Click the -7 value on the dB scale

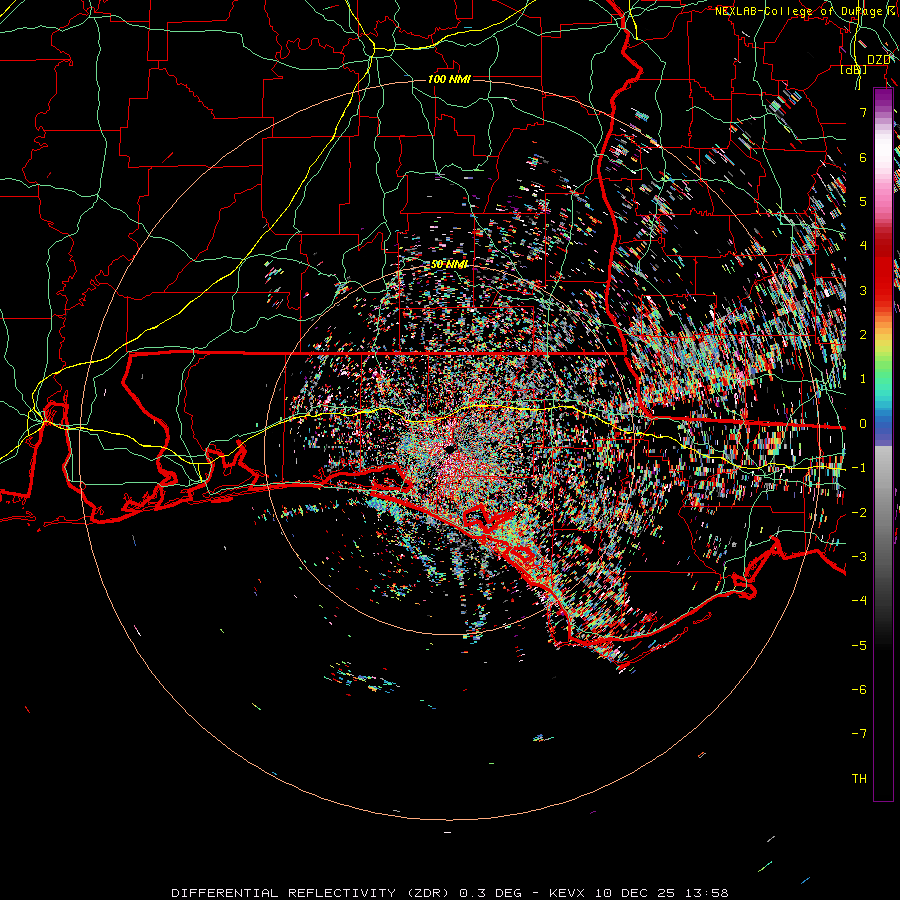pyautogui.click(x=859, y=734)
